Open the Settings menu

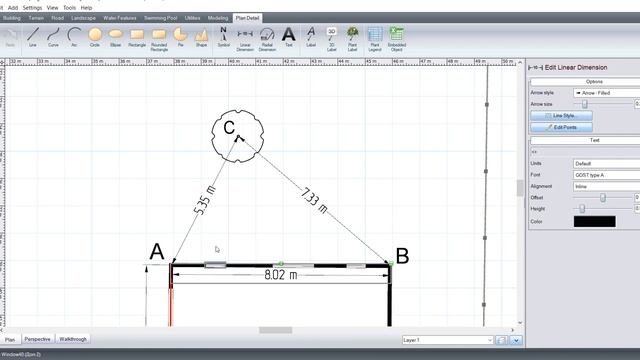(x=32, y=8)
